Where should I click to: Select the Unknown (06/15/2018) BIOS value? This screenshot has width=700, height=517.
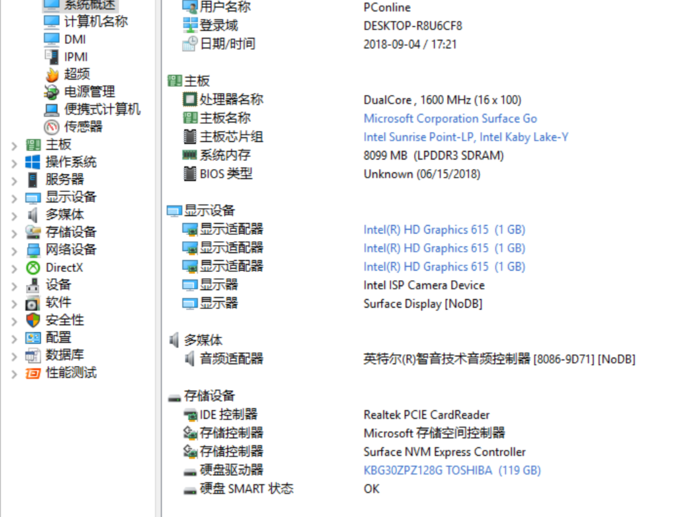422,174
